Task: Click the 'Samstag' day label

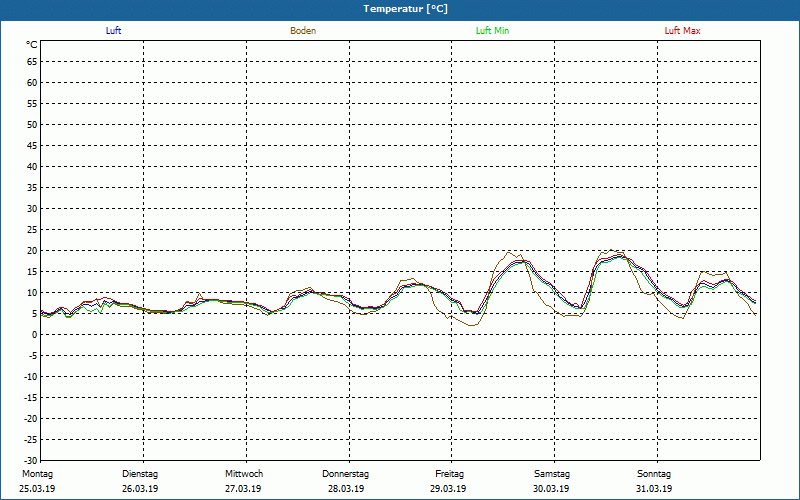Action: [552, 474]
